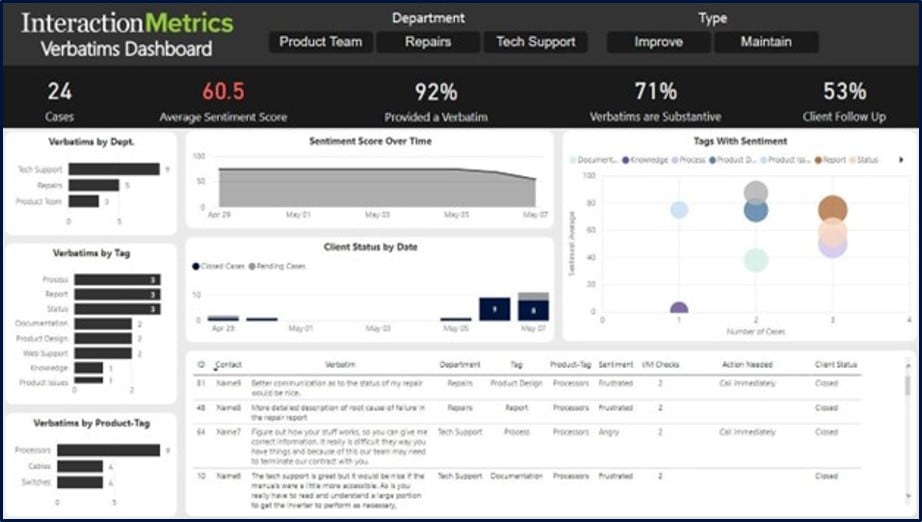The height and width of the screenshot is (522, 922).
Task: Select the dark blue Product Design bubble
Action: (x=756, y=212)
